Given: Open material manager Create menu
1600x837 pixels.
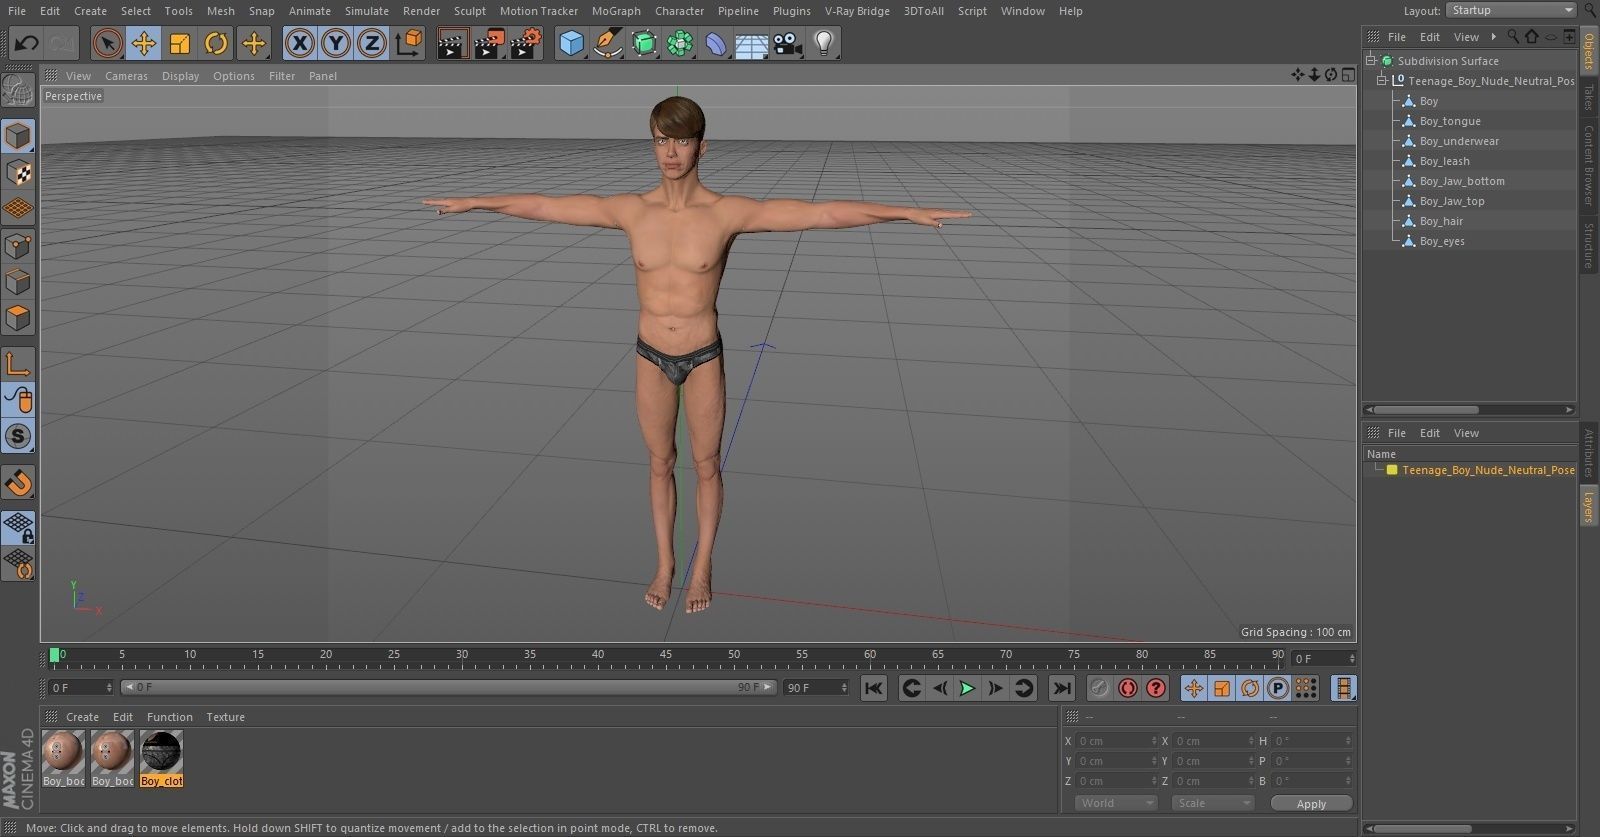Looking at the screenshot, I should pyautogui.click(x=82, y=717).
